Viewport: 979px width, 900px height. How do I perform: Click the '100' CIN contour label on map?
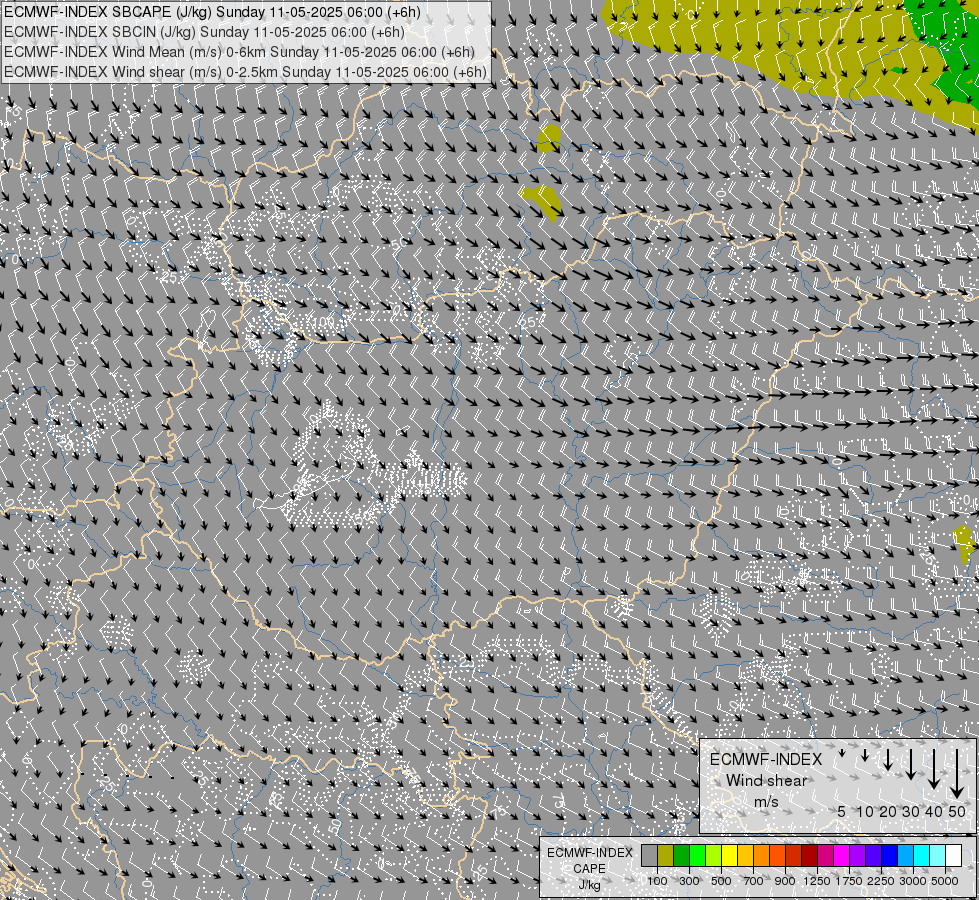tap(323, 322)
